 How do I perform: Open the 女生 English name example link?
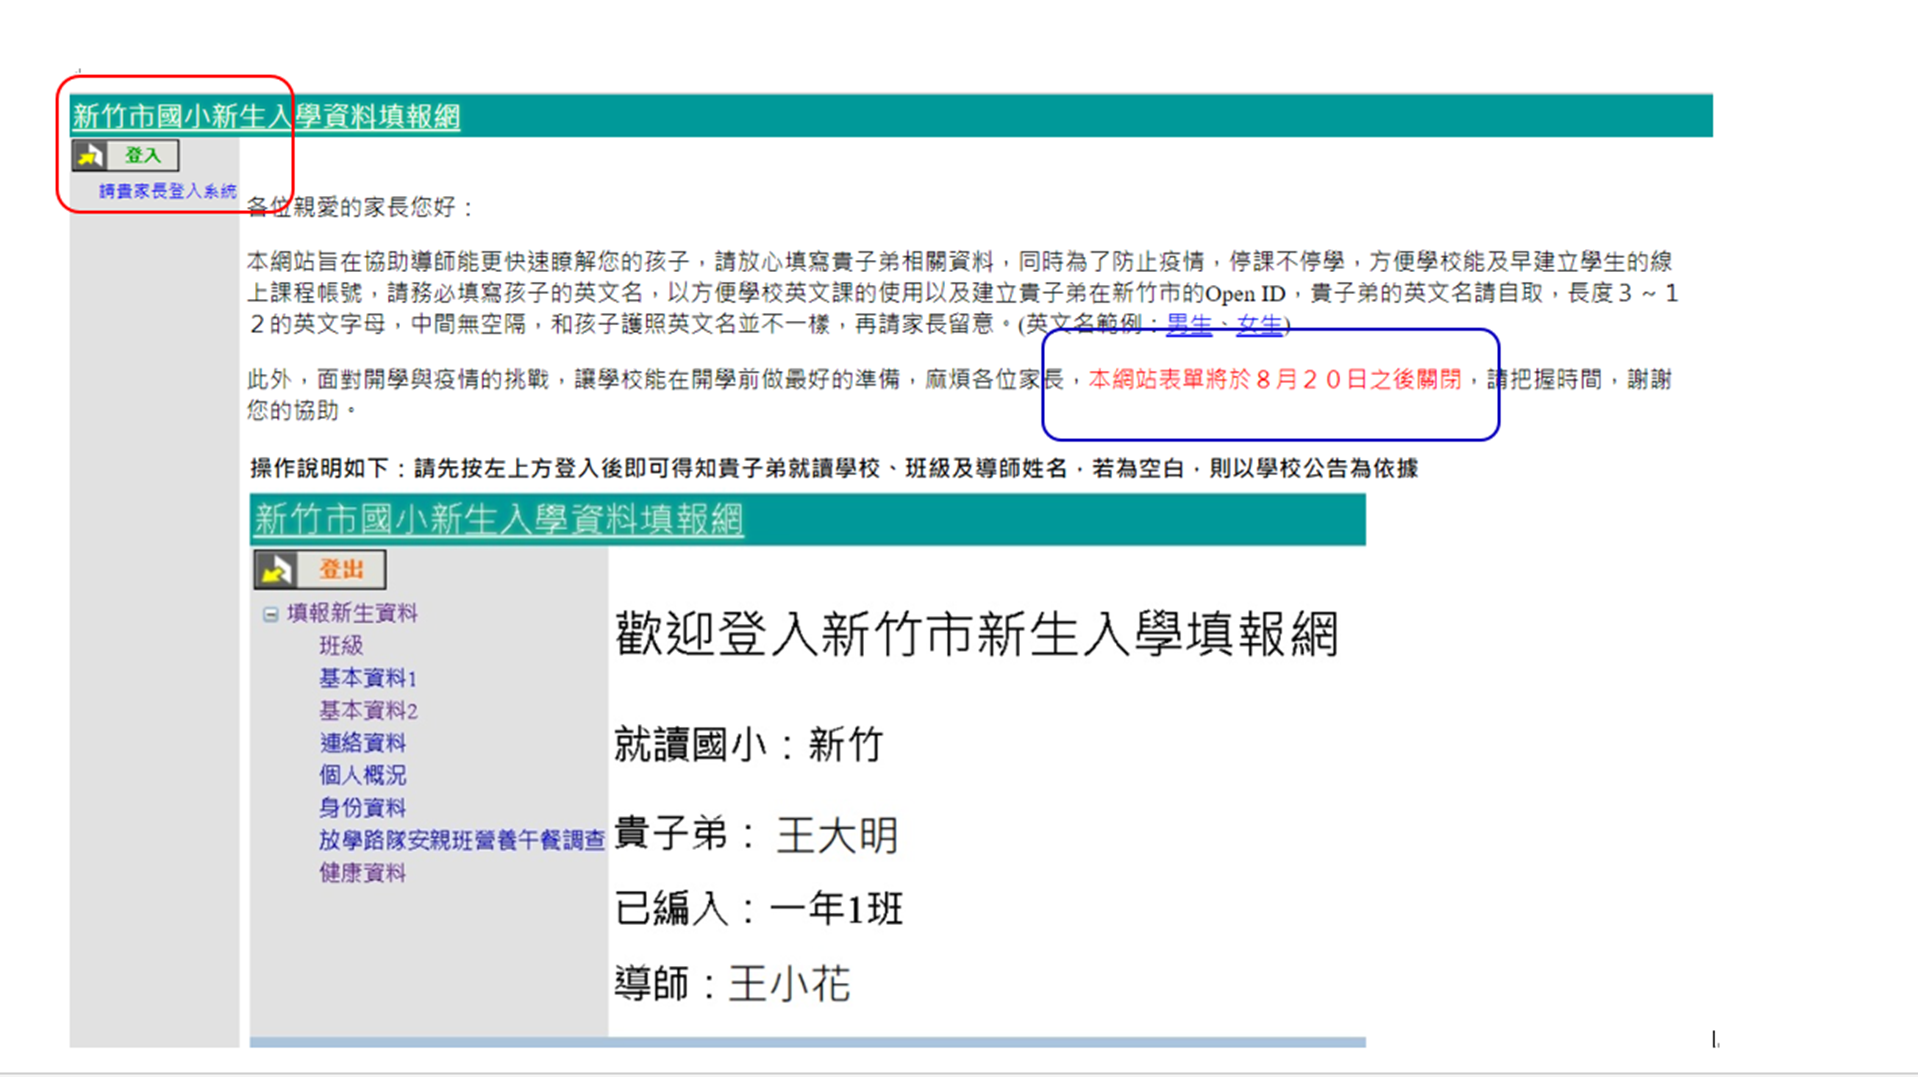click(x=1259, y=324)
